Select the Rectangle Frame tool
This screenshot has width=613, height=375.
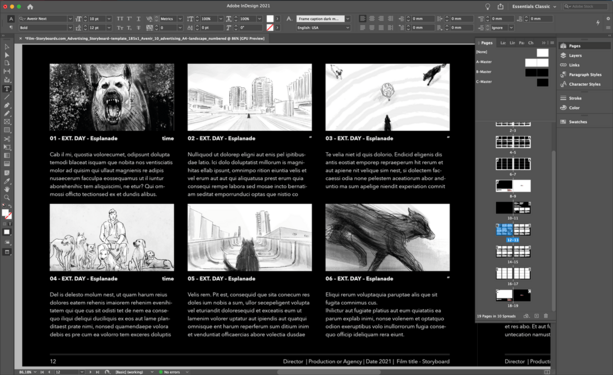(x=7, y=122)
